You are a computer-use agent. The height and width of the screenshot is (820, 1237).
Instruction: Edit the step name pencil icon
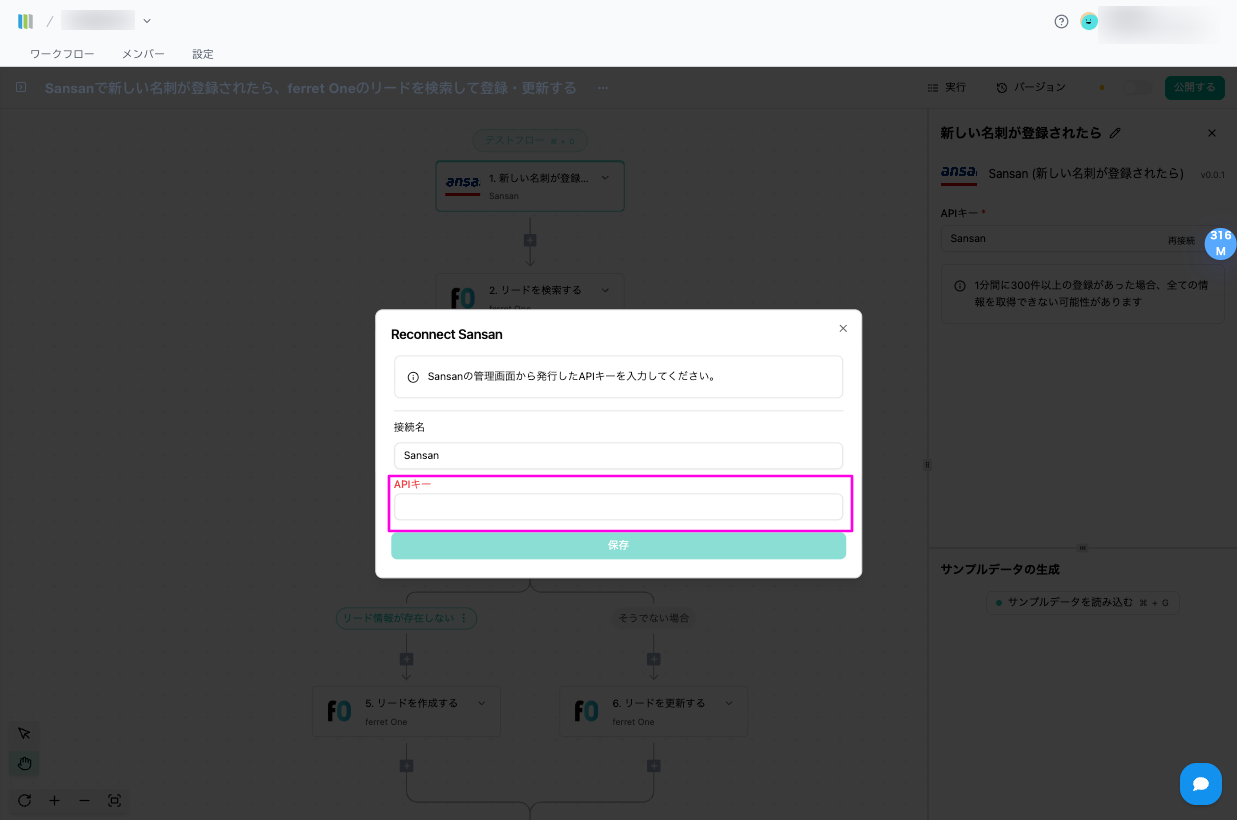(1116, 133)
